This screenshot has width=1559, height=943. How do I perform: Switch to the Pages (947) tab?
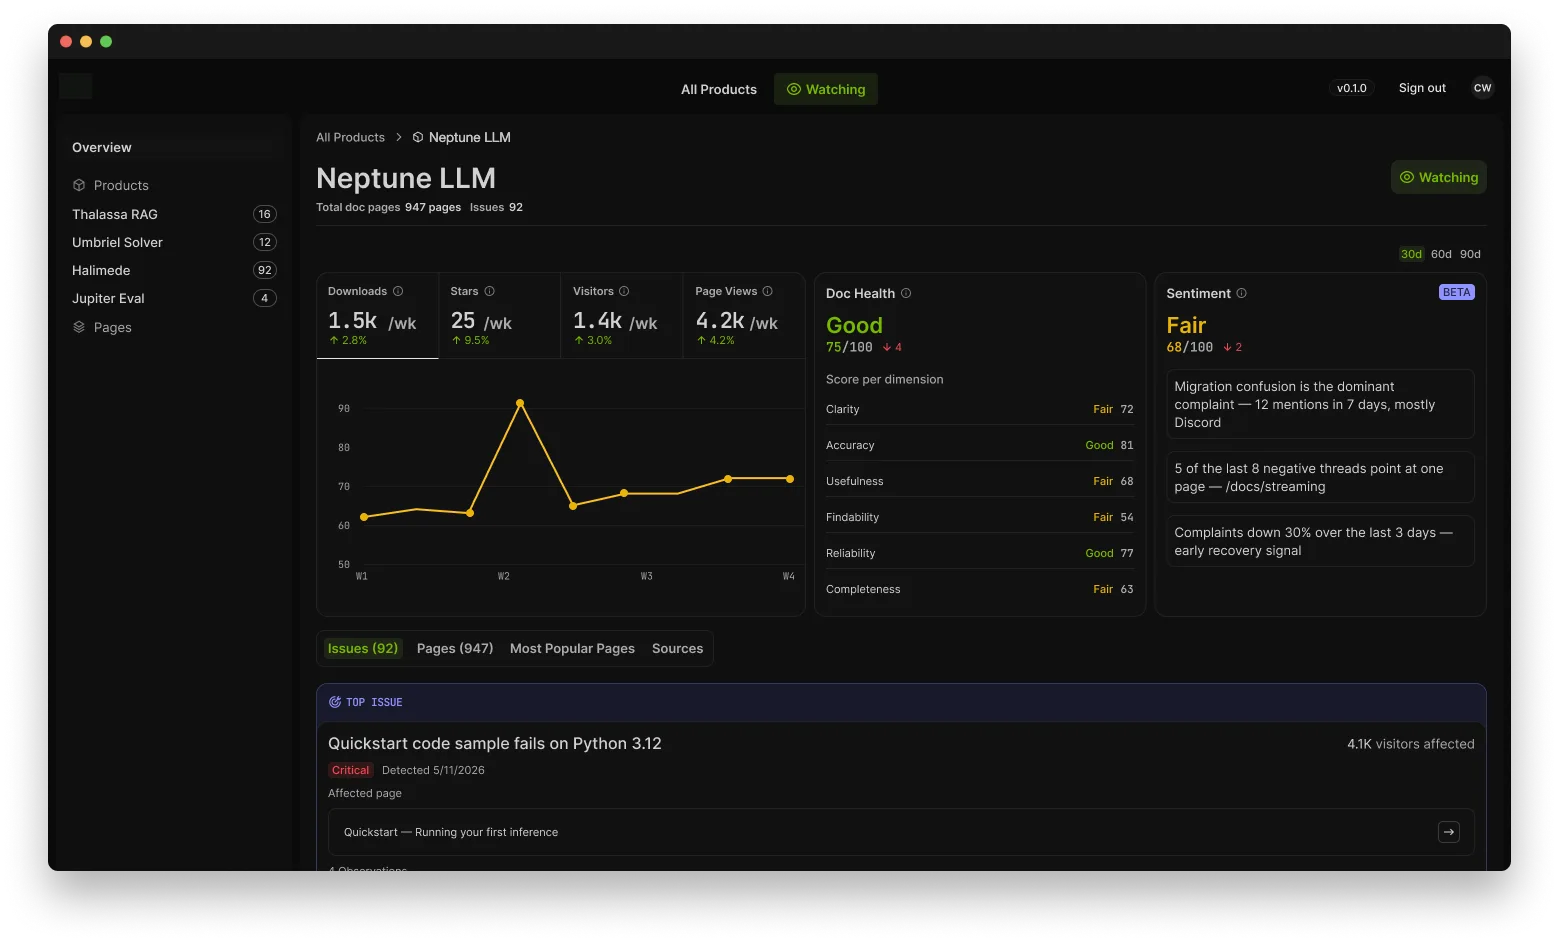tap(455, 648)
